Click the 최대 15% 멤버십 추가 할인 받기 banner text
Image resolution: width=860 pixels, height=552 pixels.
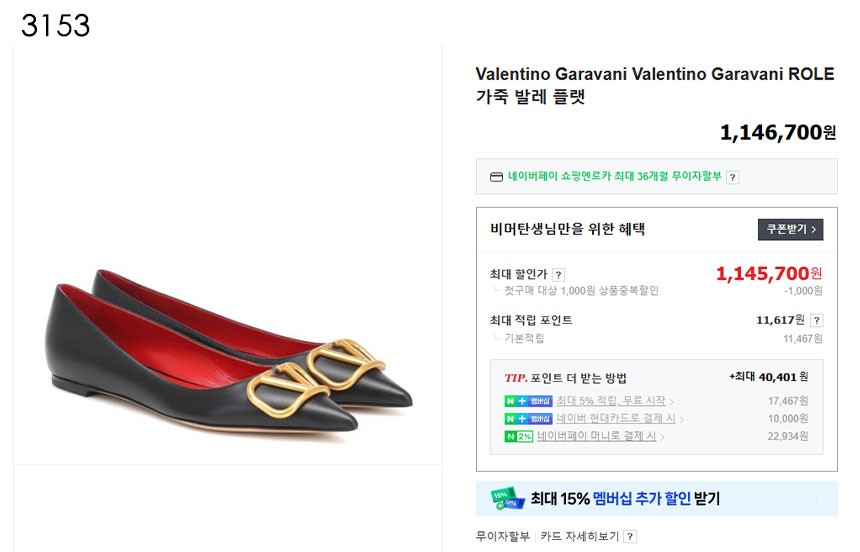625,498
